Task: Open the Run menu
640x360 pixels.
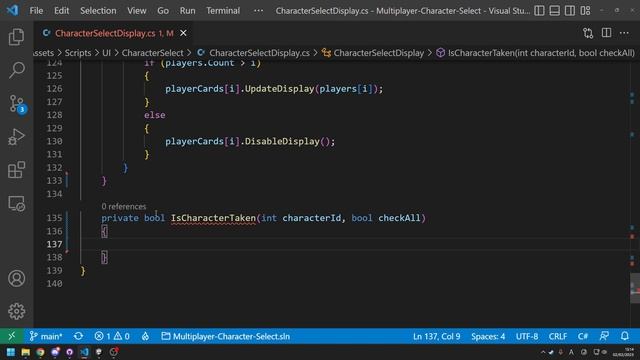Action: click(x=187, y=11)
